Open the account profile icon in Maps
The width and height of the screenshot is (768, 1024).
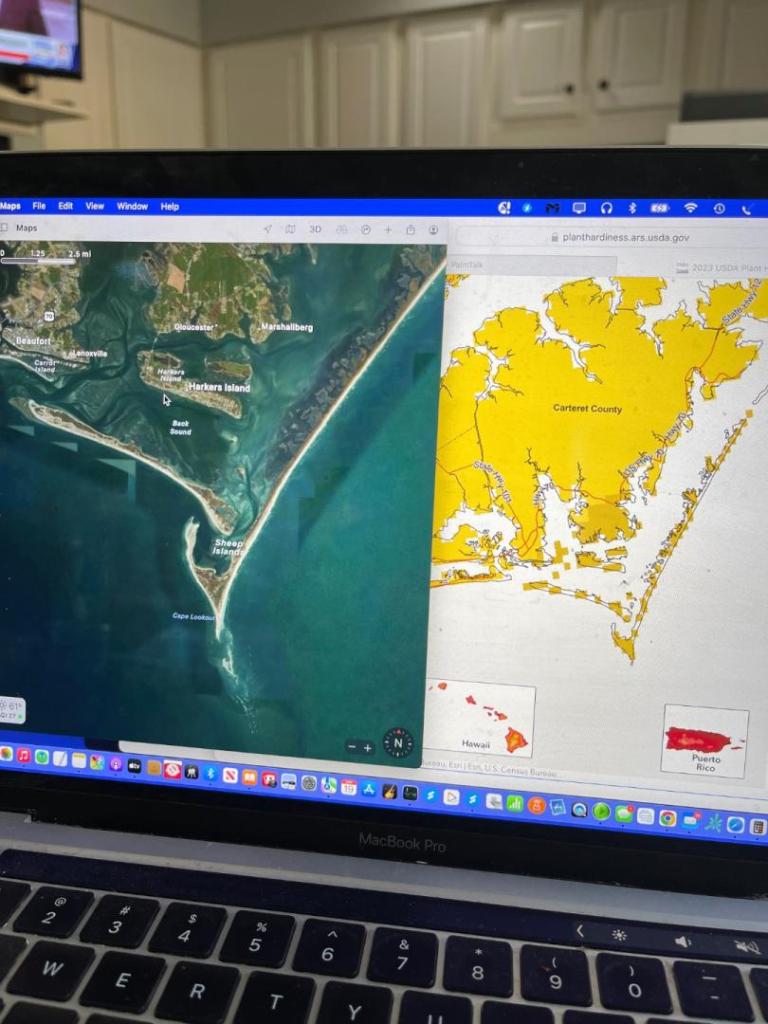[x=433, y=231]
